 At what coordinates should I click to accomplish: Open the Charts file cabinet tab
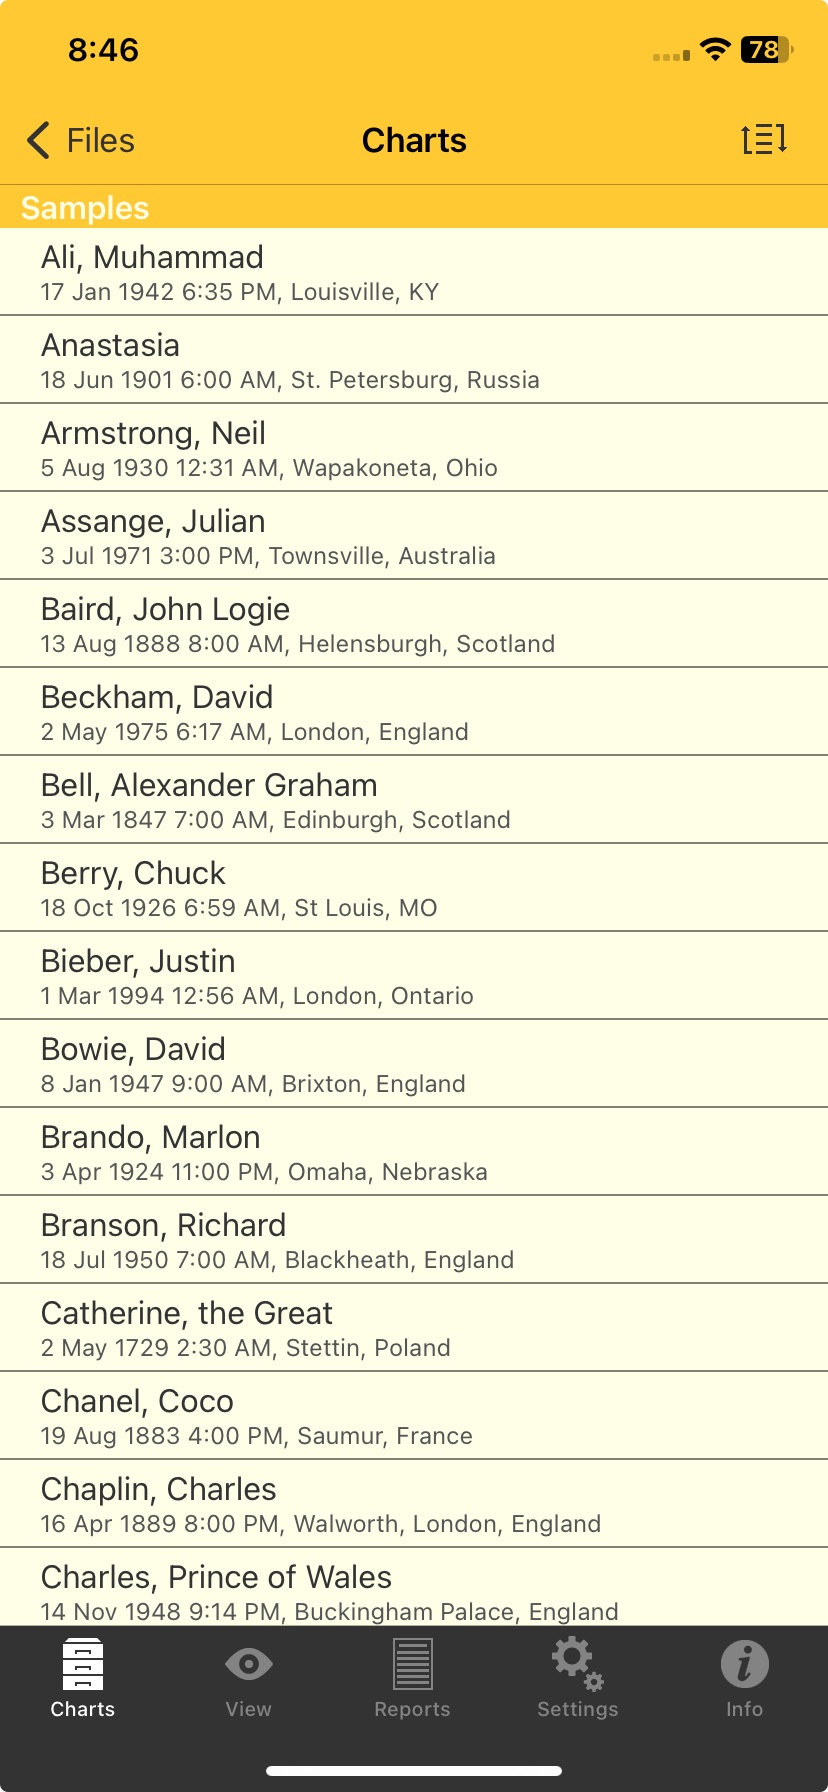click(82, 1678)
